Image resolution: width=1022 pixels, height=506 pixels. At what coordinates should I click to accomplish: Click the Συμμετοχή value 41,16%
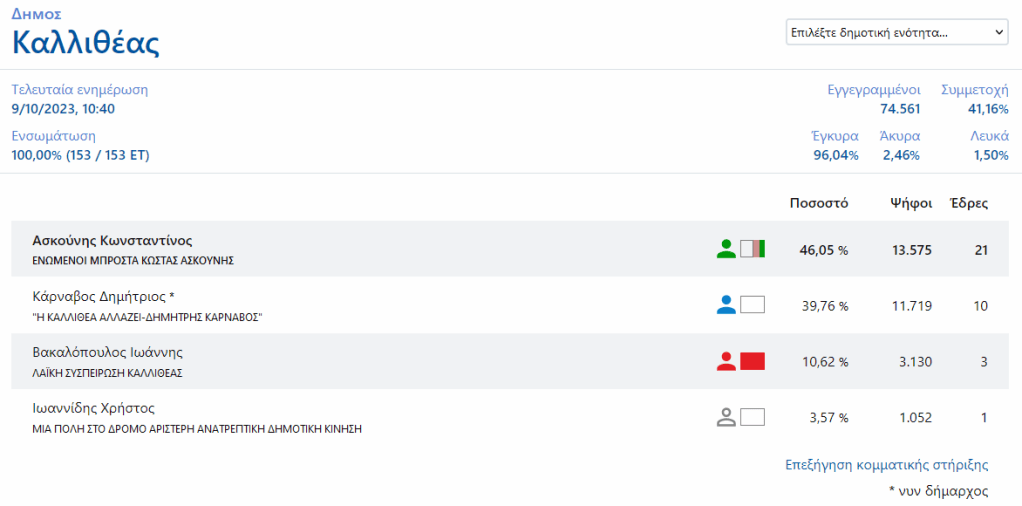tap(987, 109)
